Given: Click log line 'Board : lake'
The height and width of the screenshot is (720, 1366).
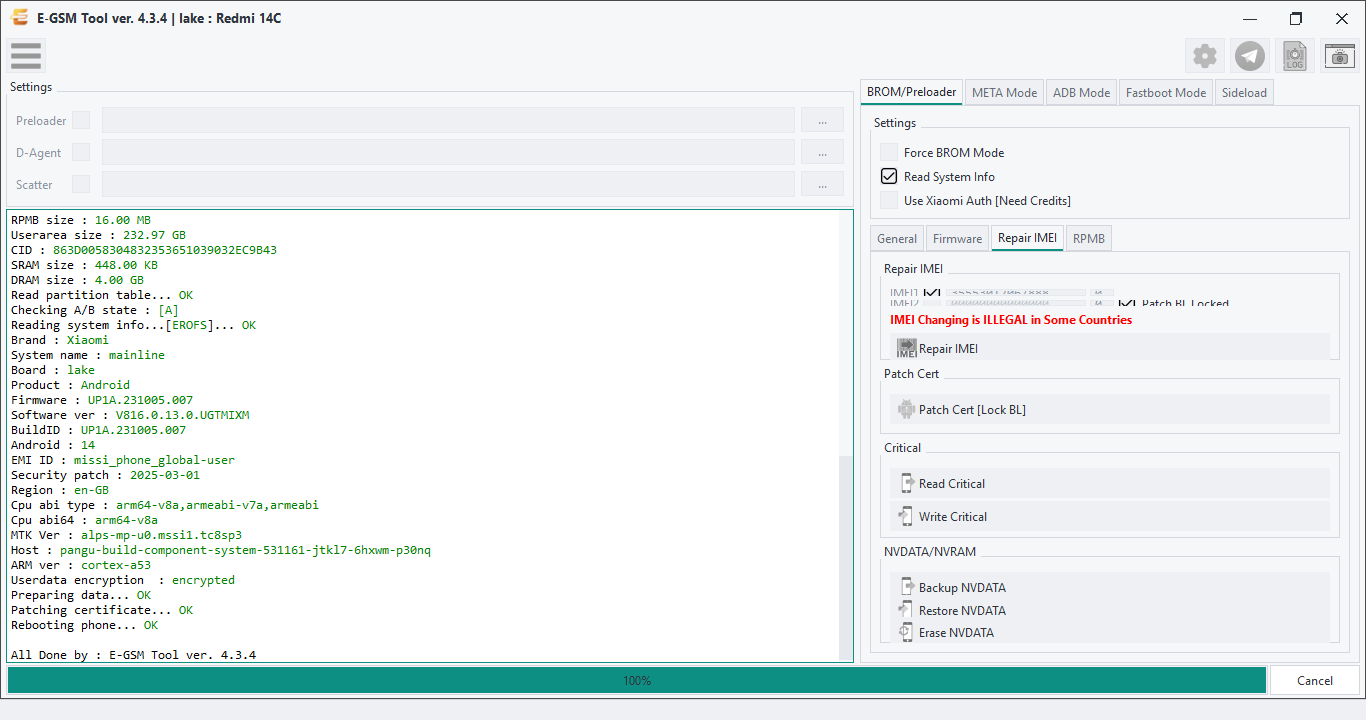Looking at the screenshot, I should [53, 370].
